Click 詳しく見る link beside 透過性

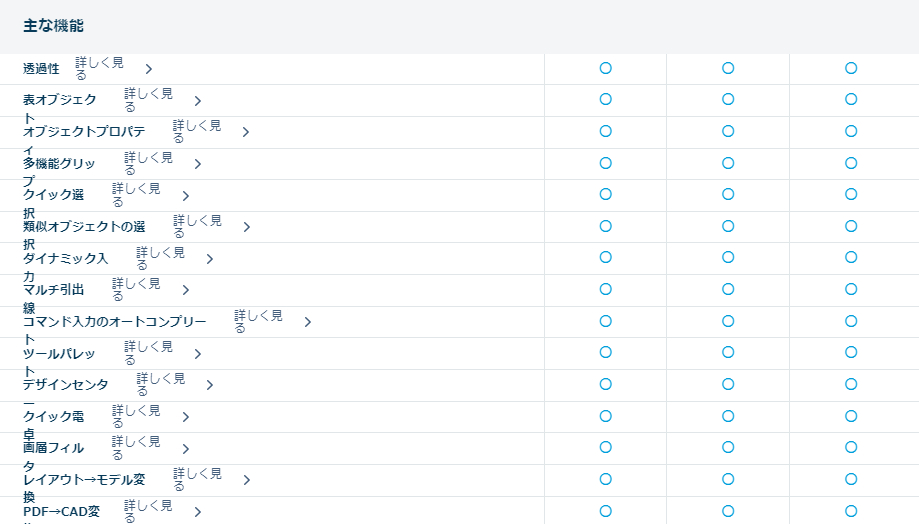pos(99,68)
